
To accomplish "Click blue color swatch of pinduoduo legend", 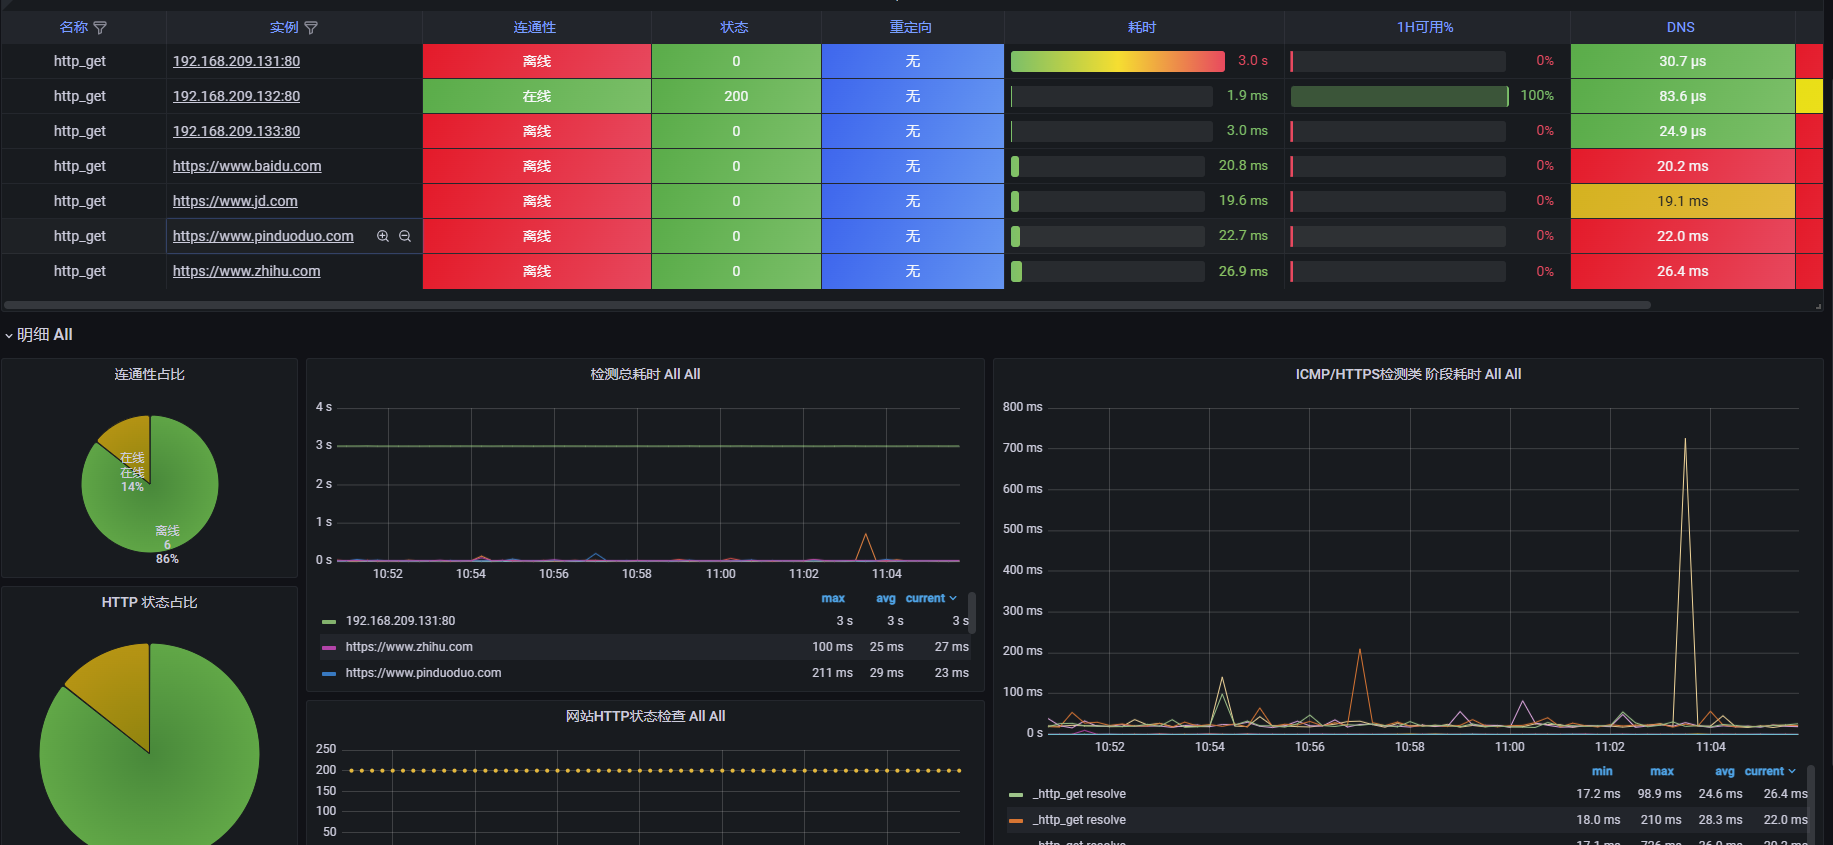I will (329, 674).
